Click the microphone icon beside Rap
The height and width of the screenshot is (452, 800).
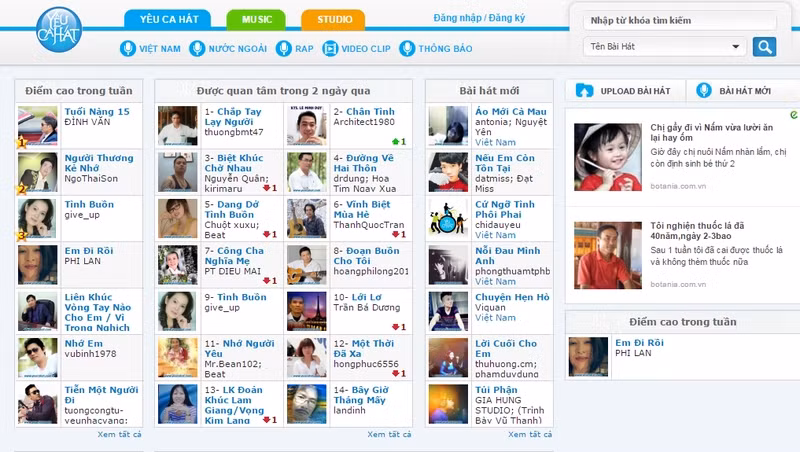coord(284,48)
